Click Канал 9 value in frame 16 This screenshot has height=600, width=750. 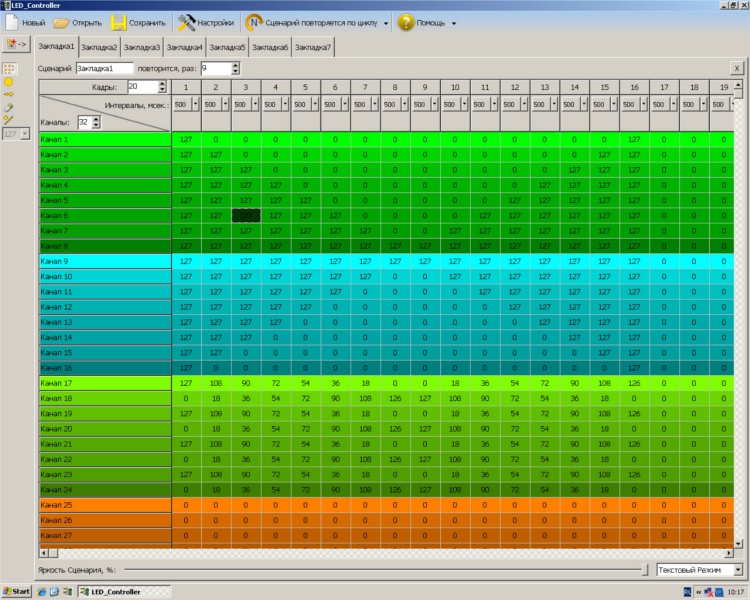coord(634,261)
